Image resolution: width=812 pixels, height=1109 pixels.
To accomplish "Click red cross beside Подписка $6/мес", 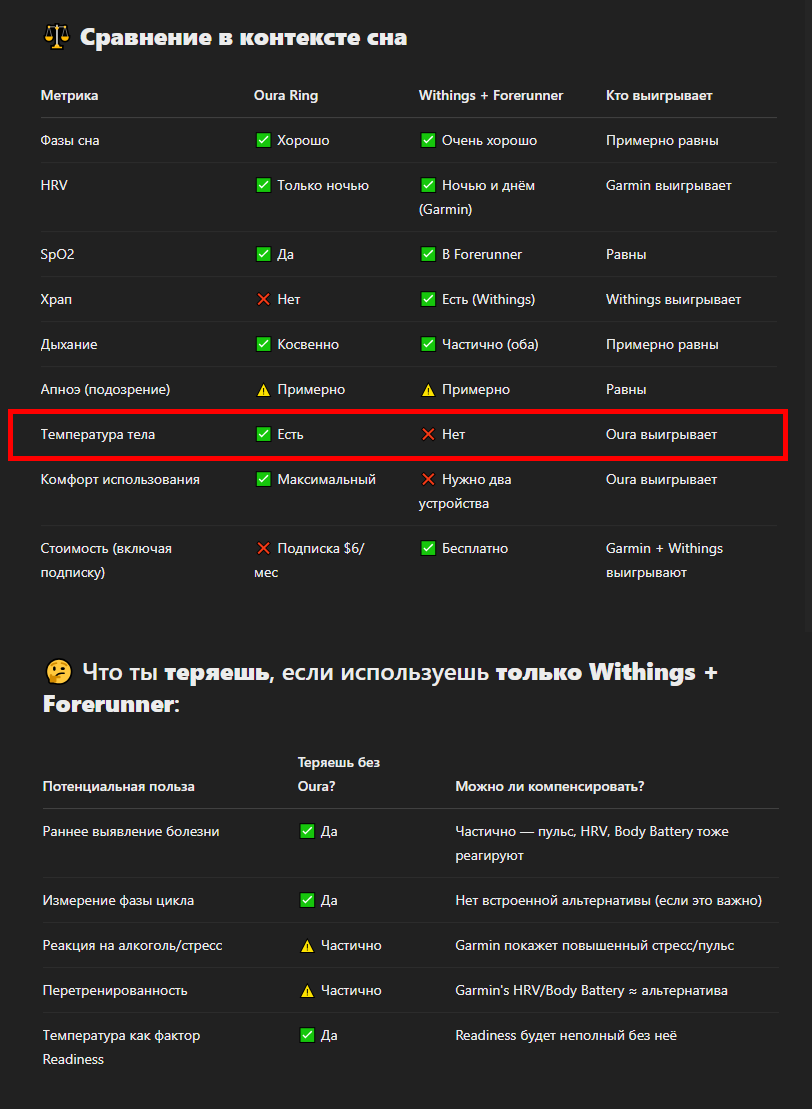I will tap(263, 548).
